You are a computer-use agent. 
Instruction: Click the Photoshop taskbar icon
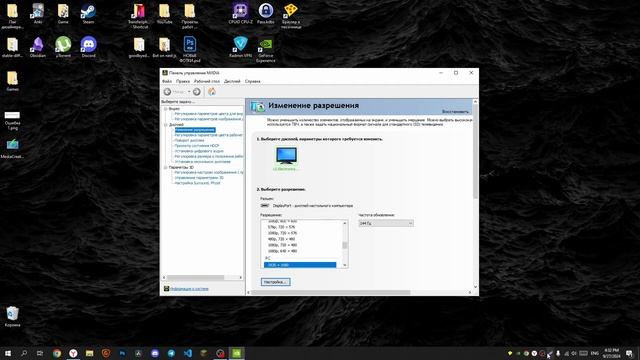122,353
